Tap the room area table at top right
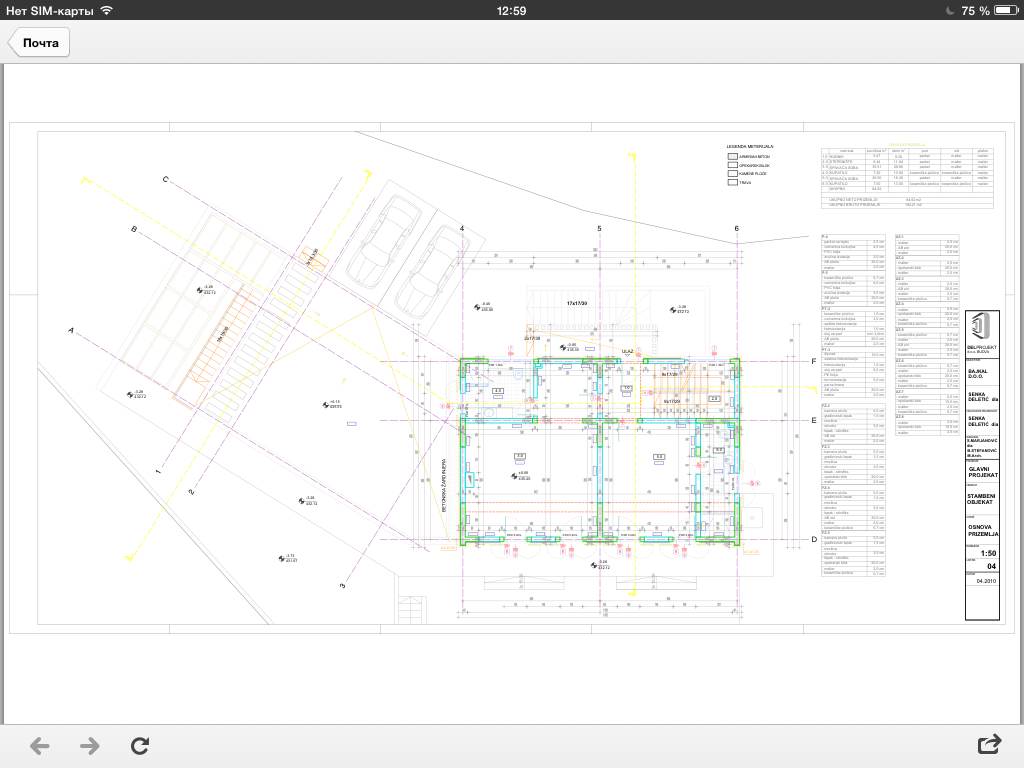Viewport: 1024px width, 768px height. tap(906, 177)
